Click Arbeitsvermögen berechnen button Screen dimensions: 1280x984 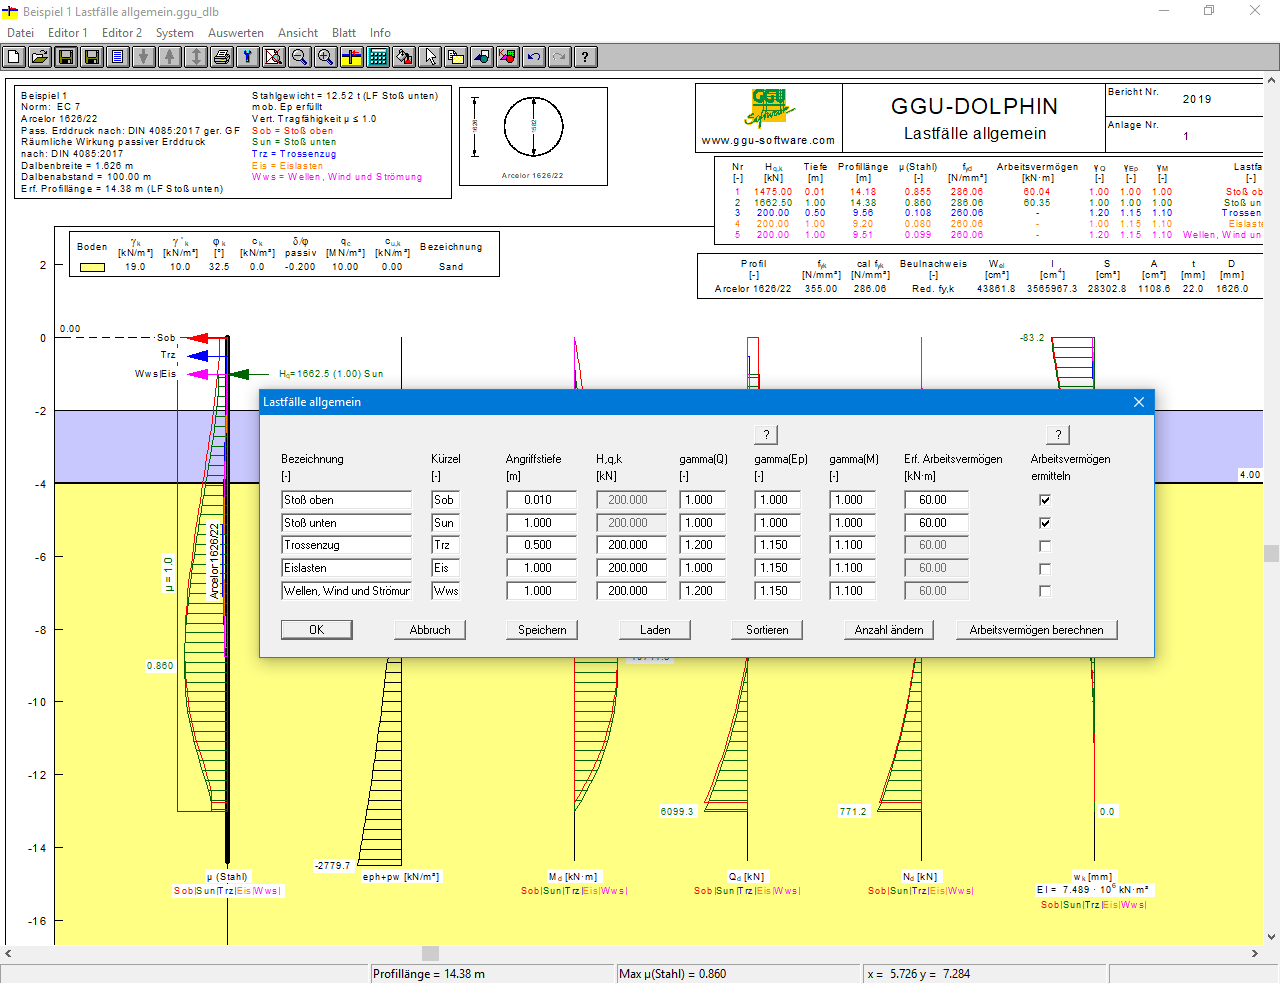[x=1036, y=630]
